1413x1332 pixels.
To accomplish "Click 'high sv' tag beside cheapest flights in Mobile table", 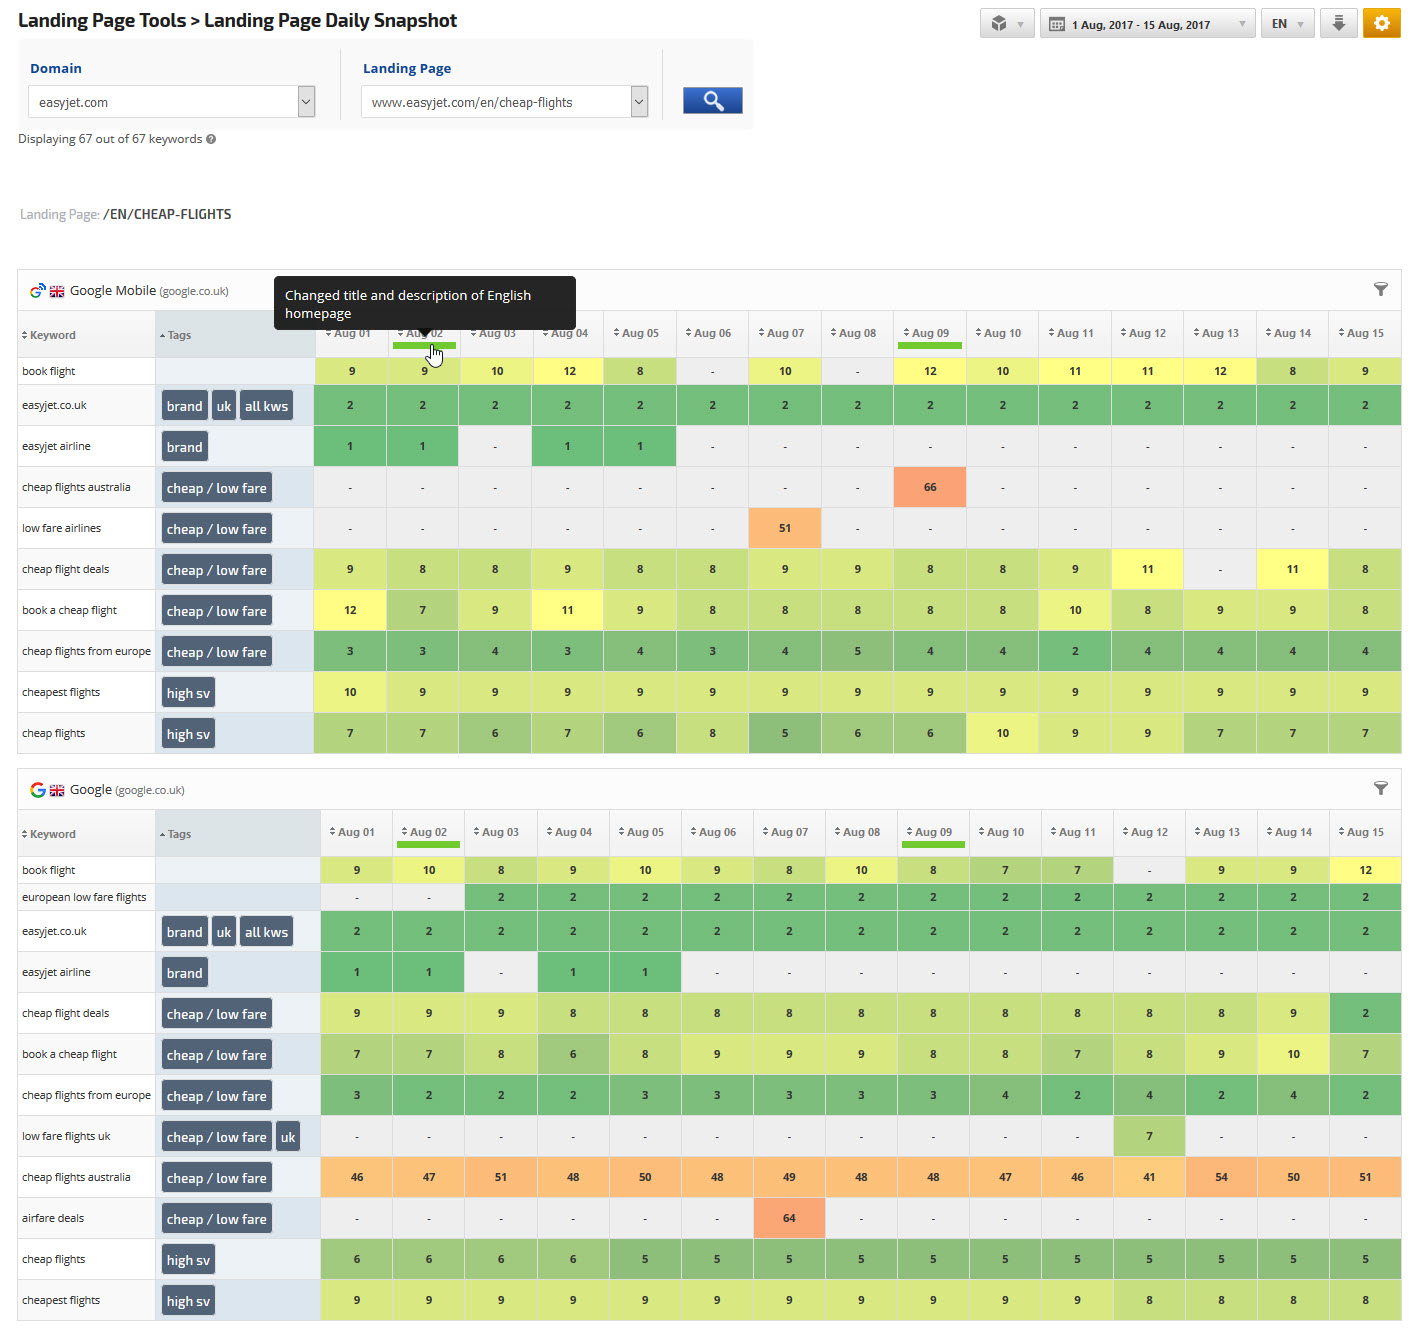I will tap(188, 693).
